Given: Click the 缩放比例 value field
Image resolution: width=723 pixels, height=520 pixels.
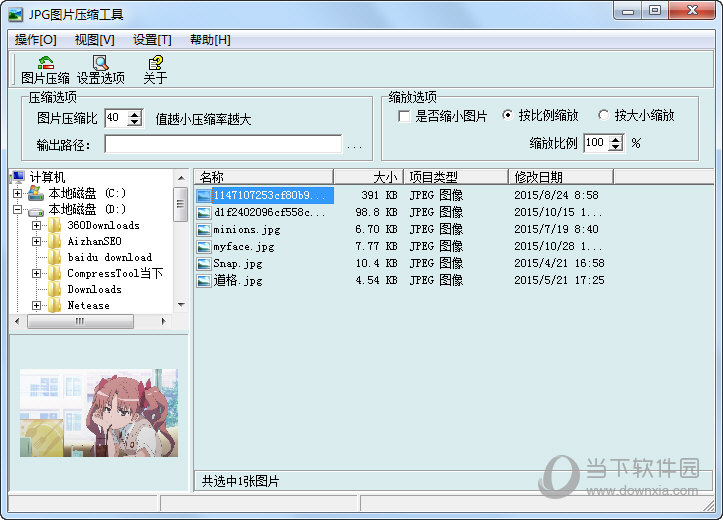Looking at the screenshot, I should click(x=597, y=143).
